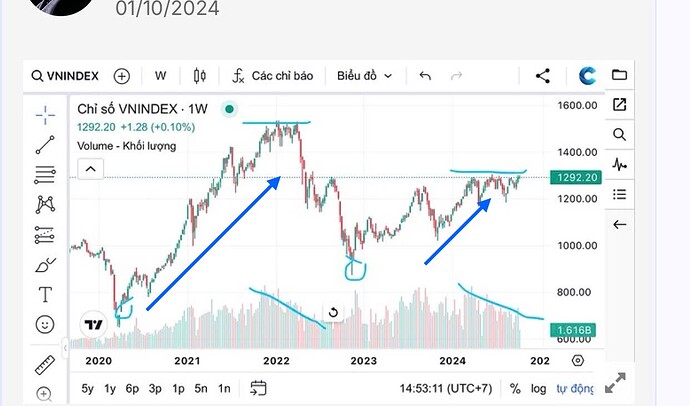
Task: Toggle the log scale mode
Action: (x=538, y=388)
